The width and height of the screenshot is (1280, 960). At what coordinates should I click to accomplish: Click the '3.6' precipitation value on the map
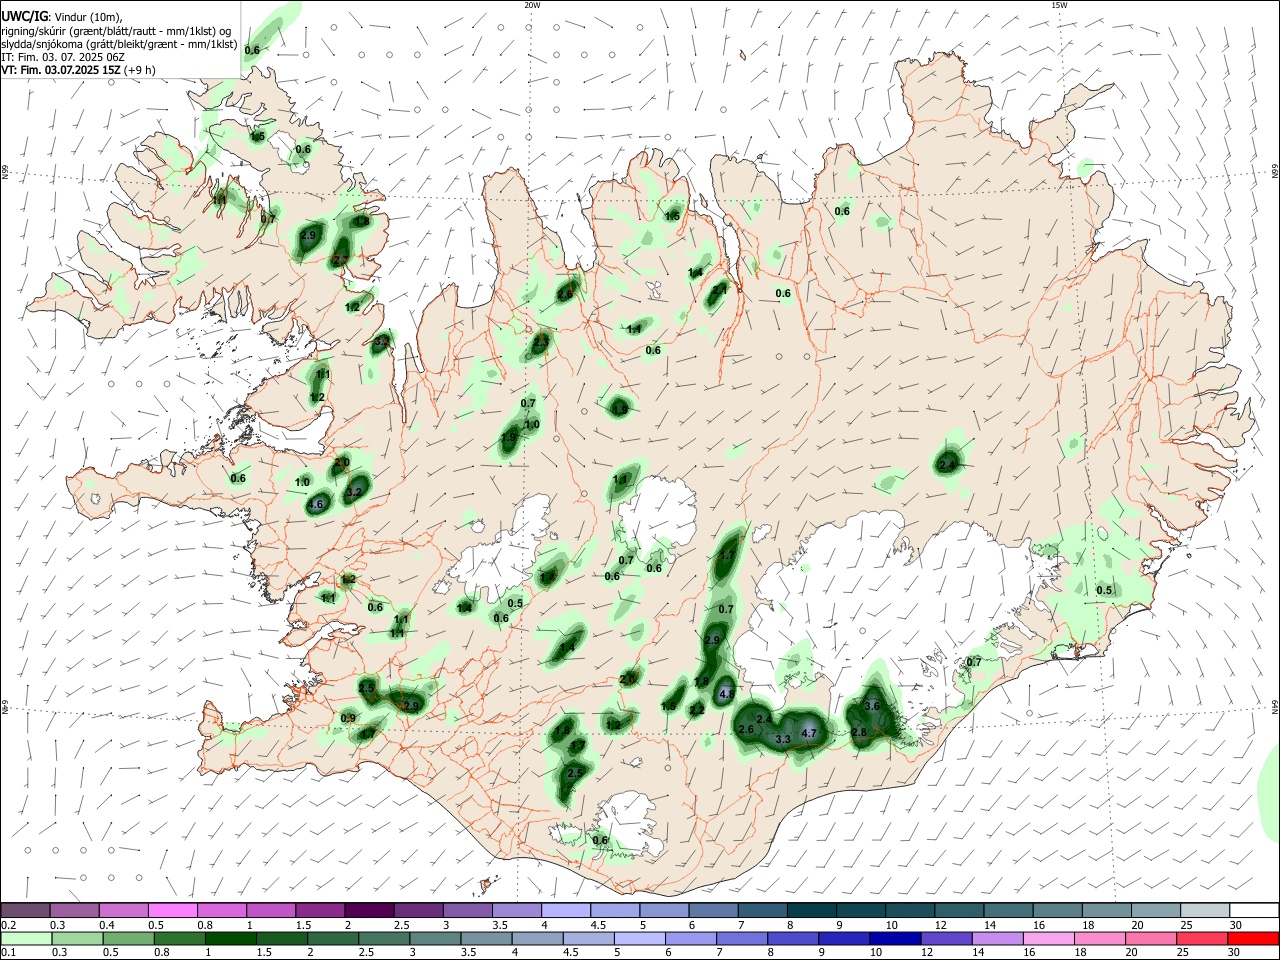[x=872, y=706]
